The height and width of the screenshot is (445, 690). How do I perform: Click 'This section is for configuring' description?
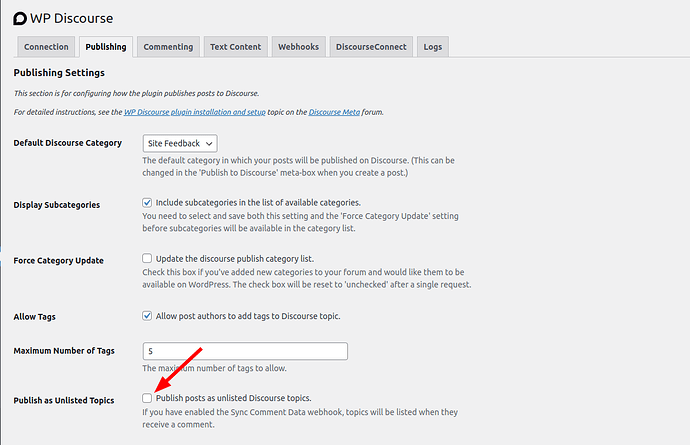coord(136,93)
